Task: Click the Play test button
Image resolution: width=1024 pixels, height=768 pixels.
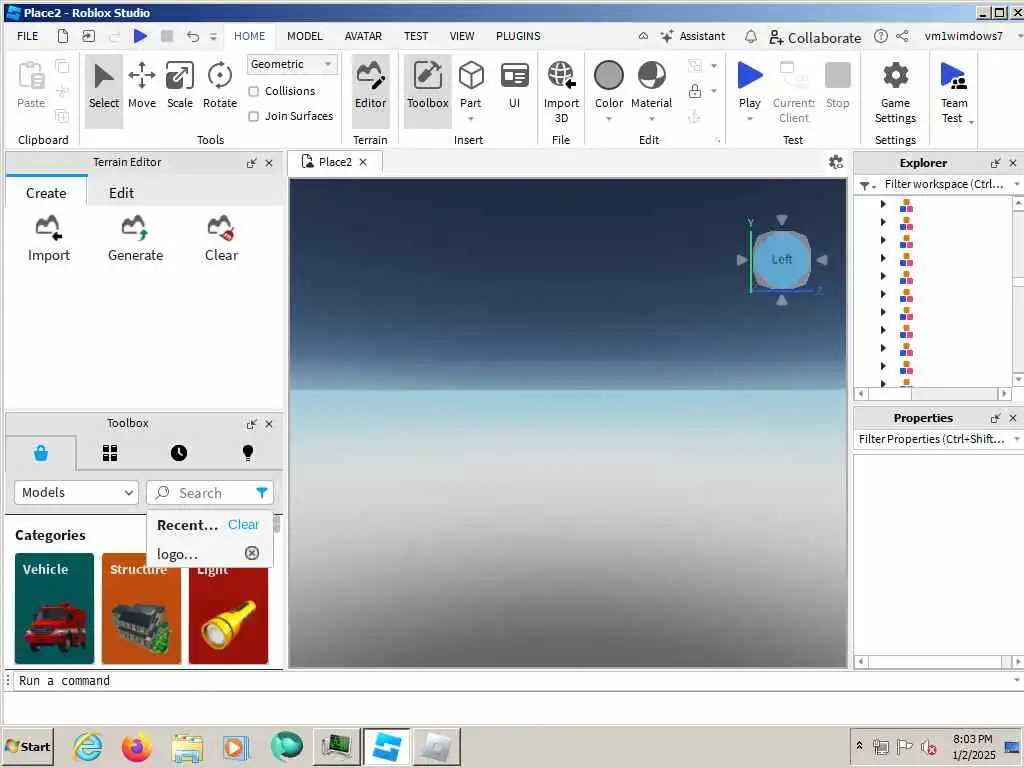Action: tap(750, 84)
